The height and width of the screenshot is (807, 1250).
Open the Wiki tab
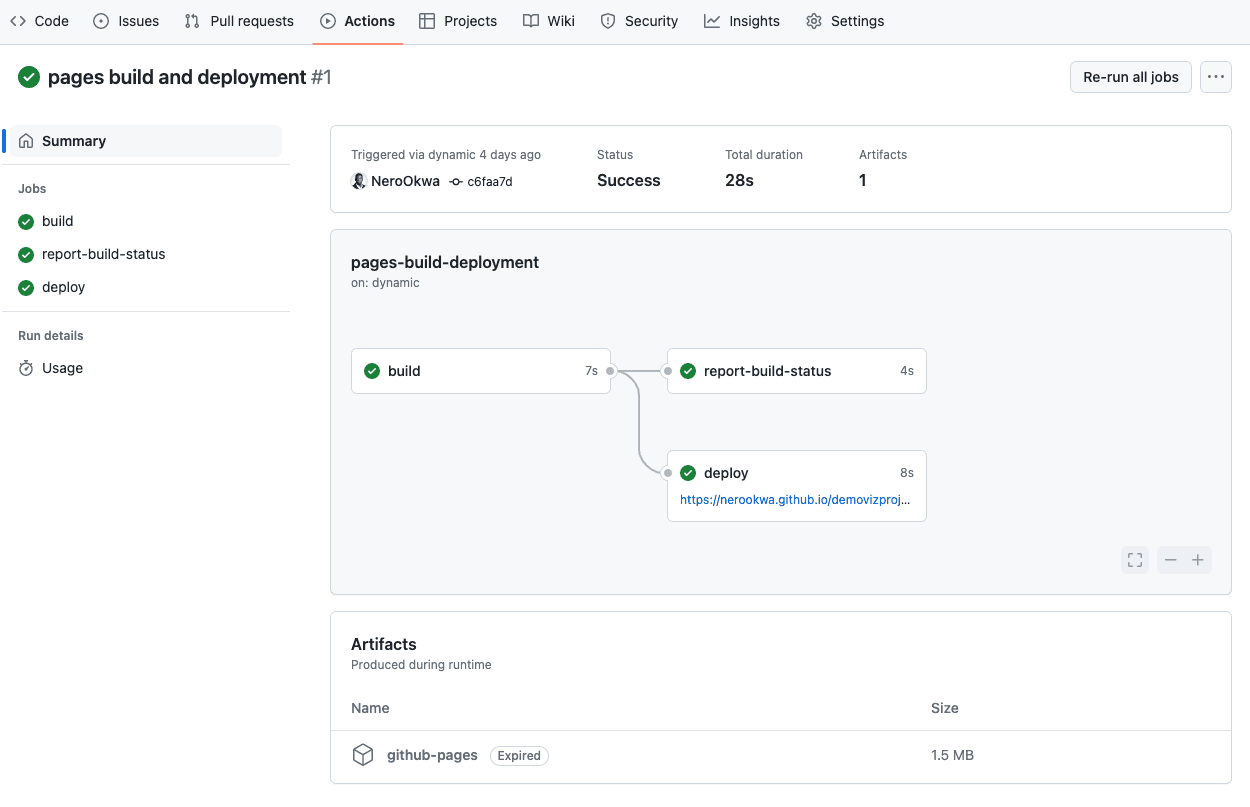coord(549,21)
